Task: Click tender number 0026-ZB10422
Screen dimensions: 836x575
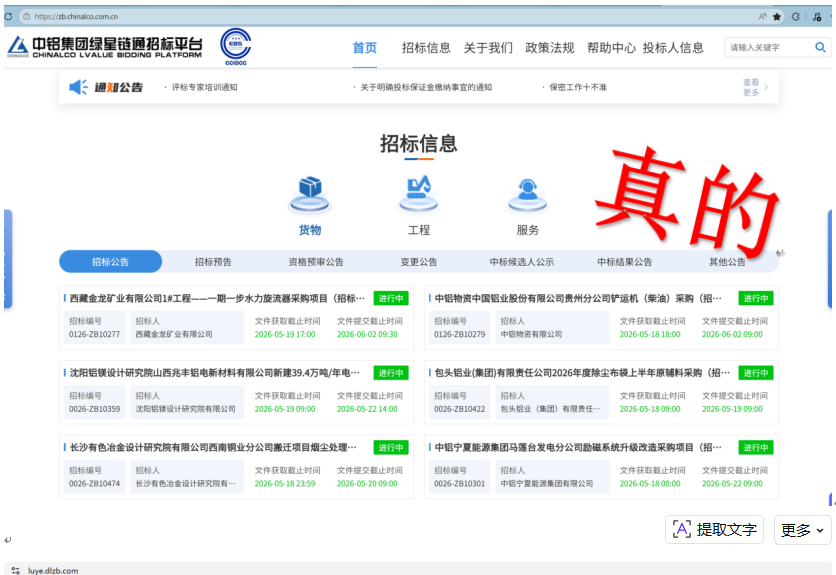Action: [x=460, y=409]
